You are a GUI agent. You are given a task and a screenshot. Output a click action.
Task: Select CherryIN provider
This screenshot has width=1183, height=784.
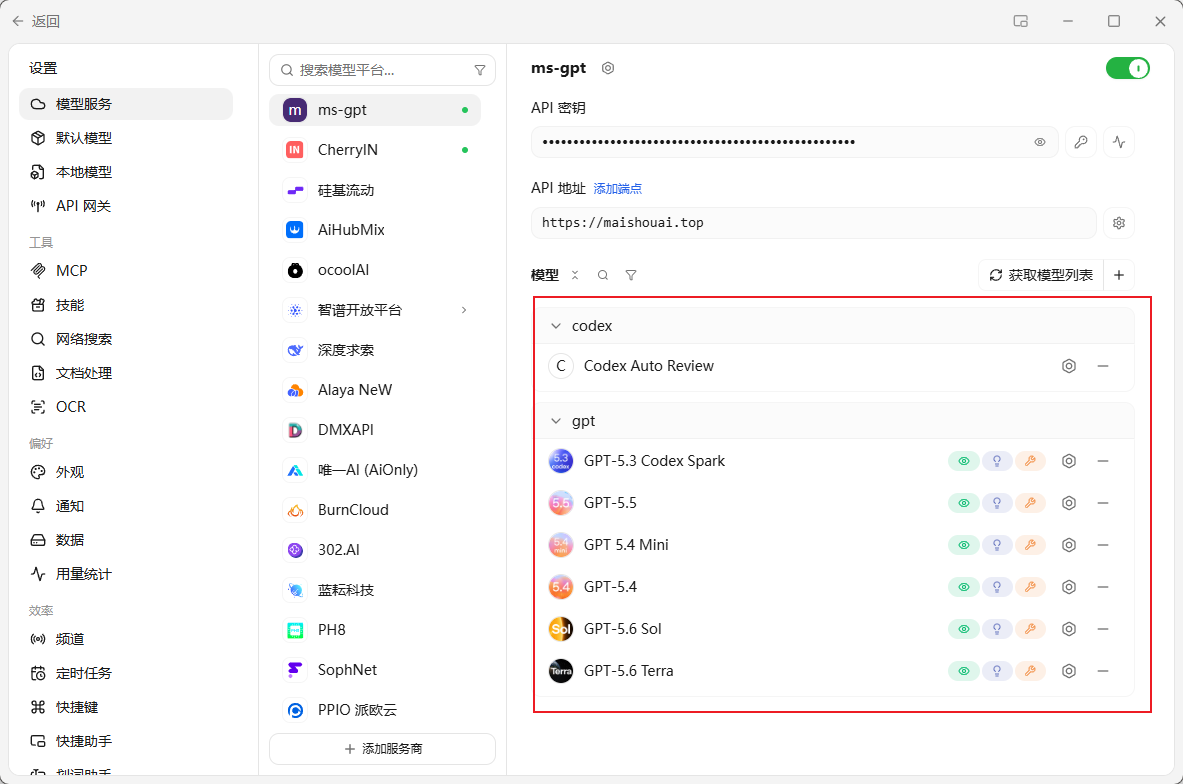[x=375, y=150]
